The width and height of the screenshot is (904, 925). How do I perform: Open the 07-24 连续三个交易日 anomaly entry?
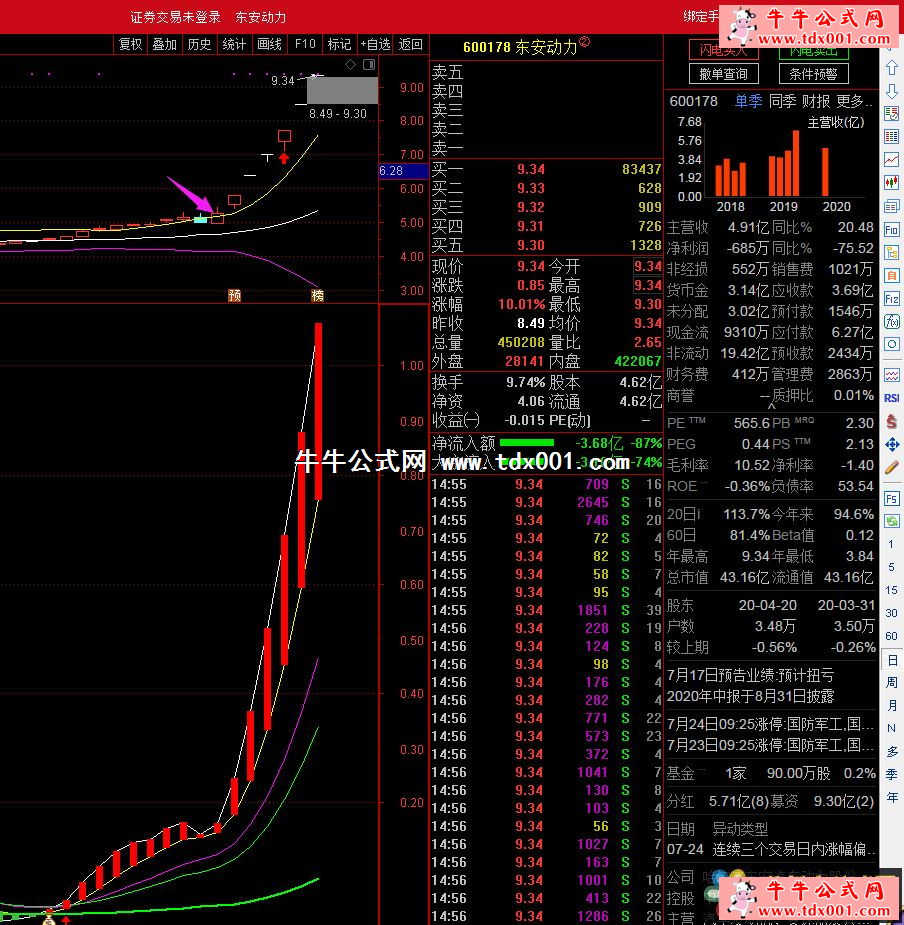770,849
